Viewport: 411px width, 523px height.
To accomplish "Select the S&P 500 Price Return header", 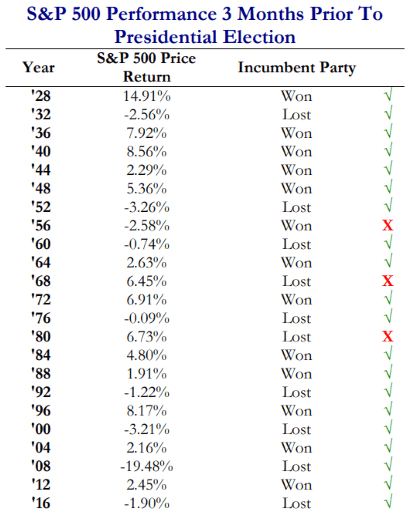I will point(146,67).
